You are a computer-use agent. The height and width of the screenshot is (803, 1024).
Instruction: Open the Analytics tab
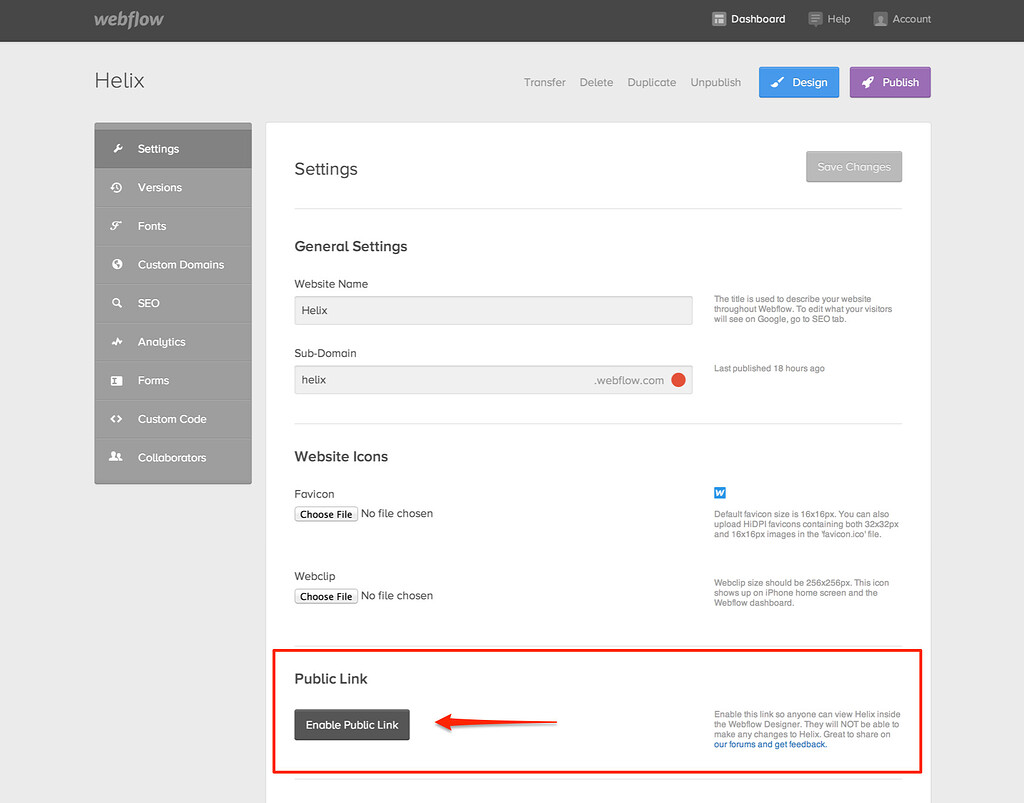point(173,341)
